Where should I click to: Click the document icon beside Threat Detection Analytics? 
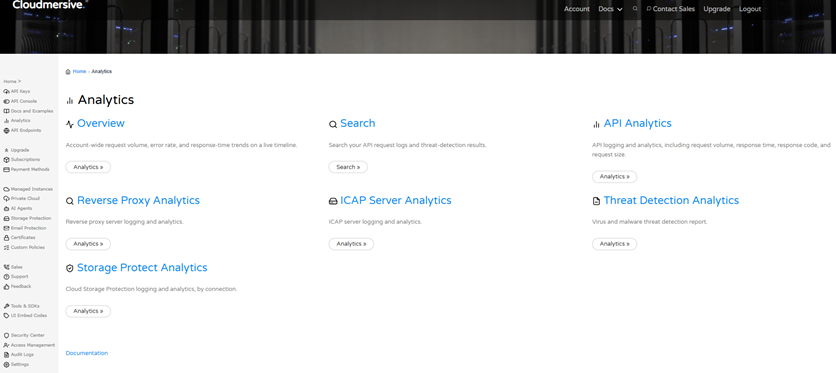point(596,201)
